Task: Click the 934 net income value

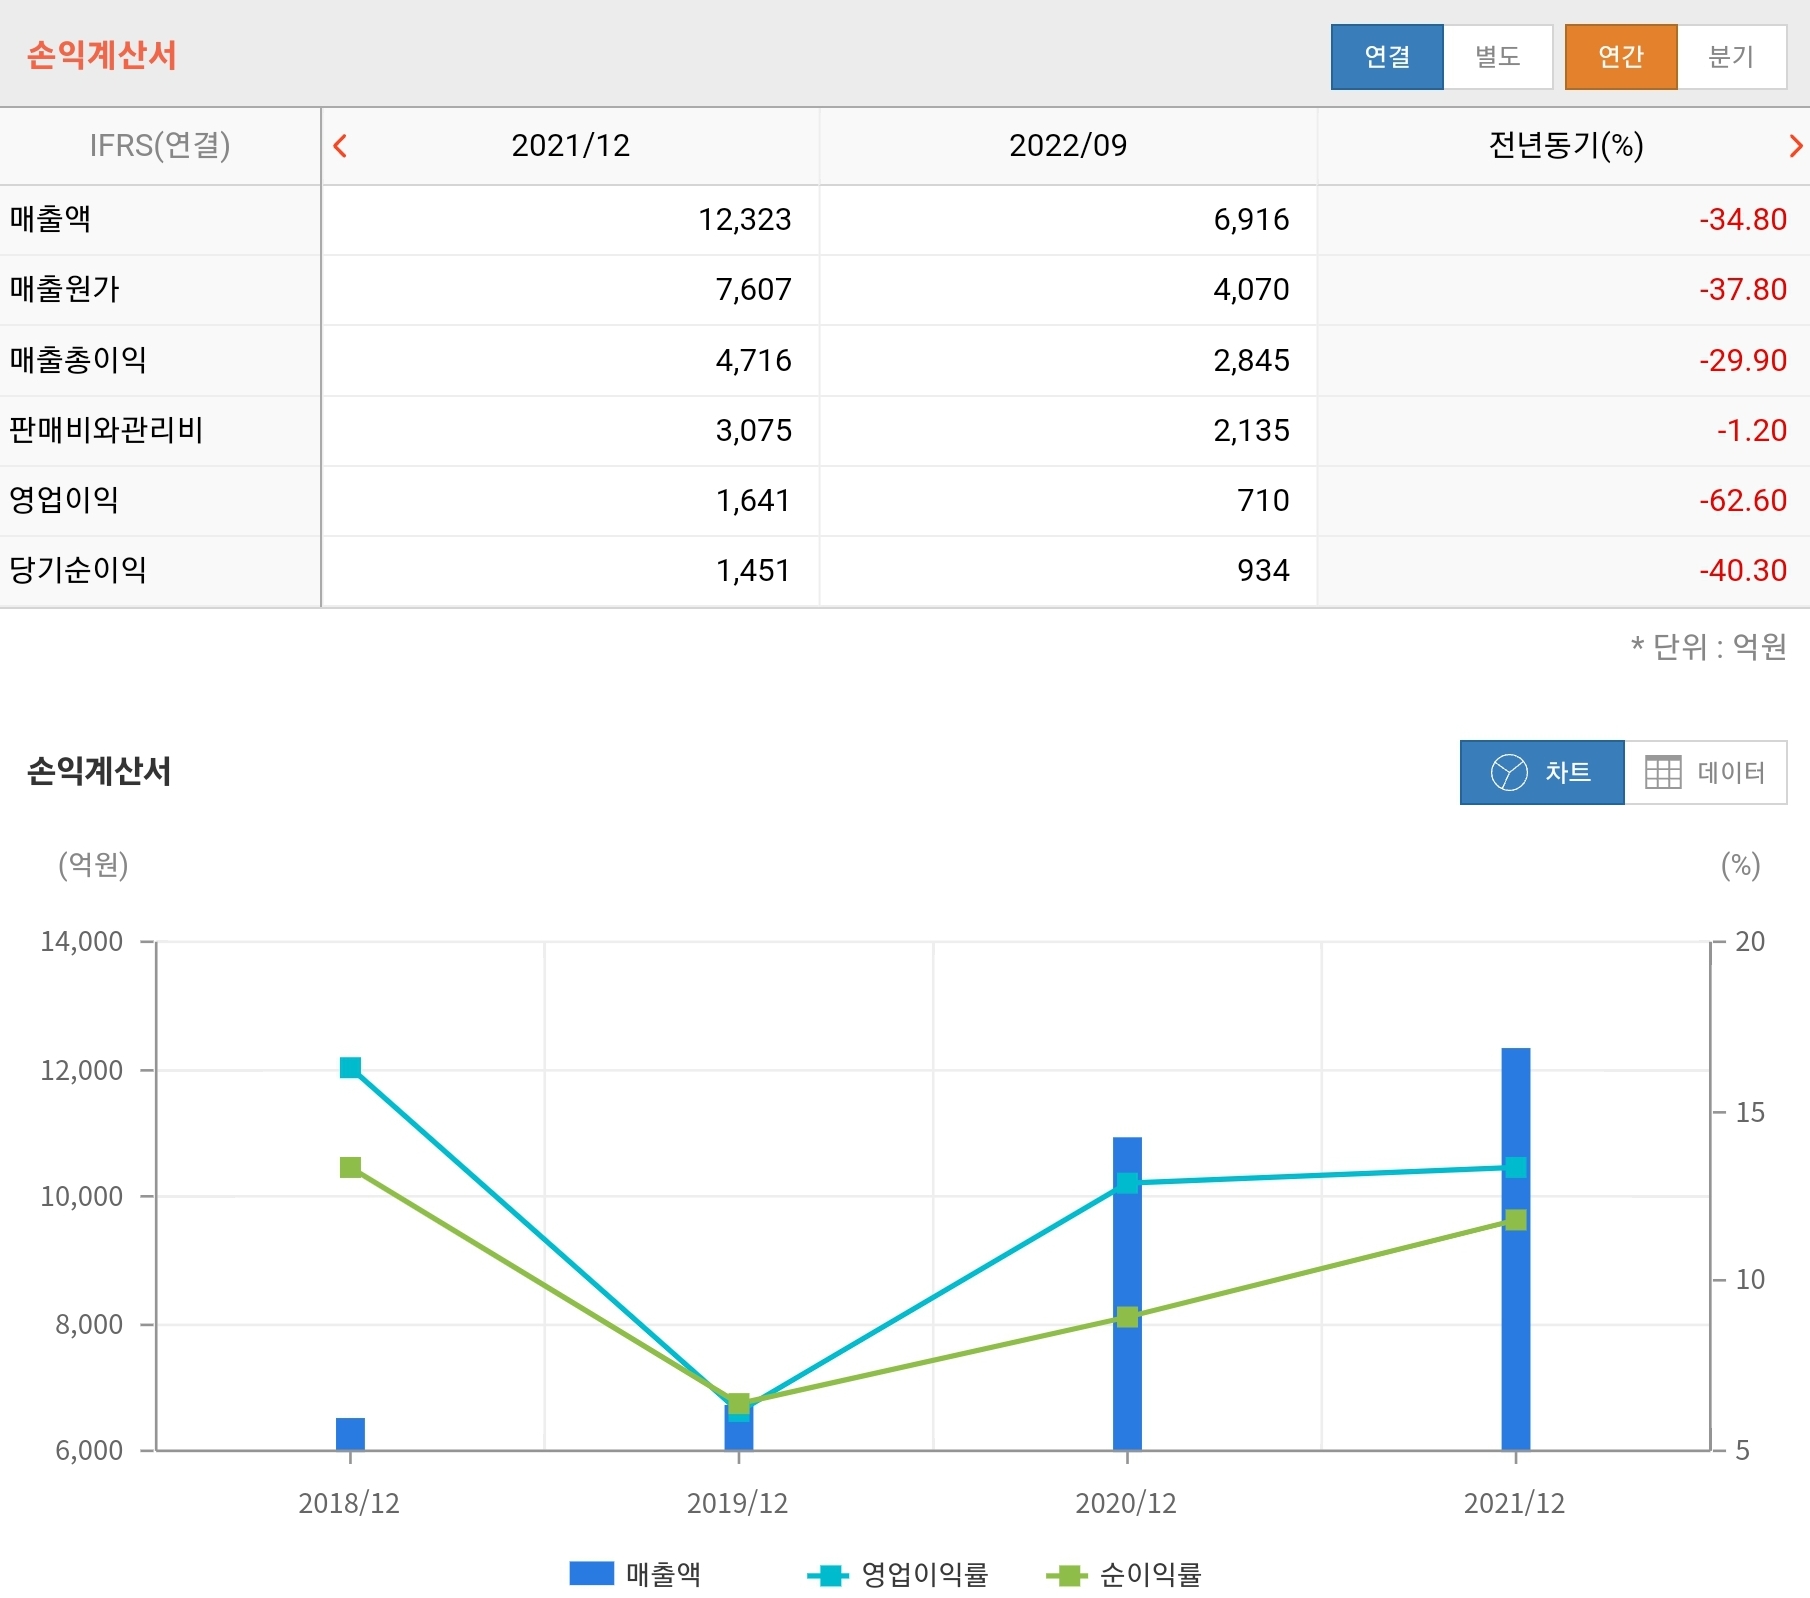Action: point(1263,570)
